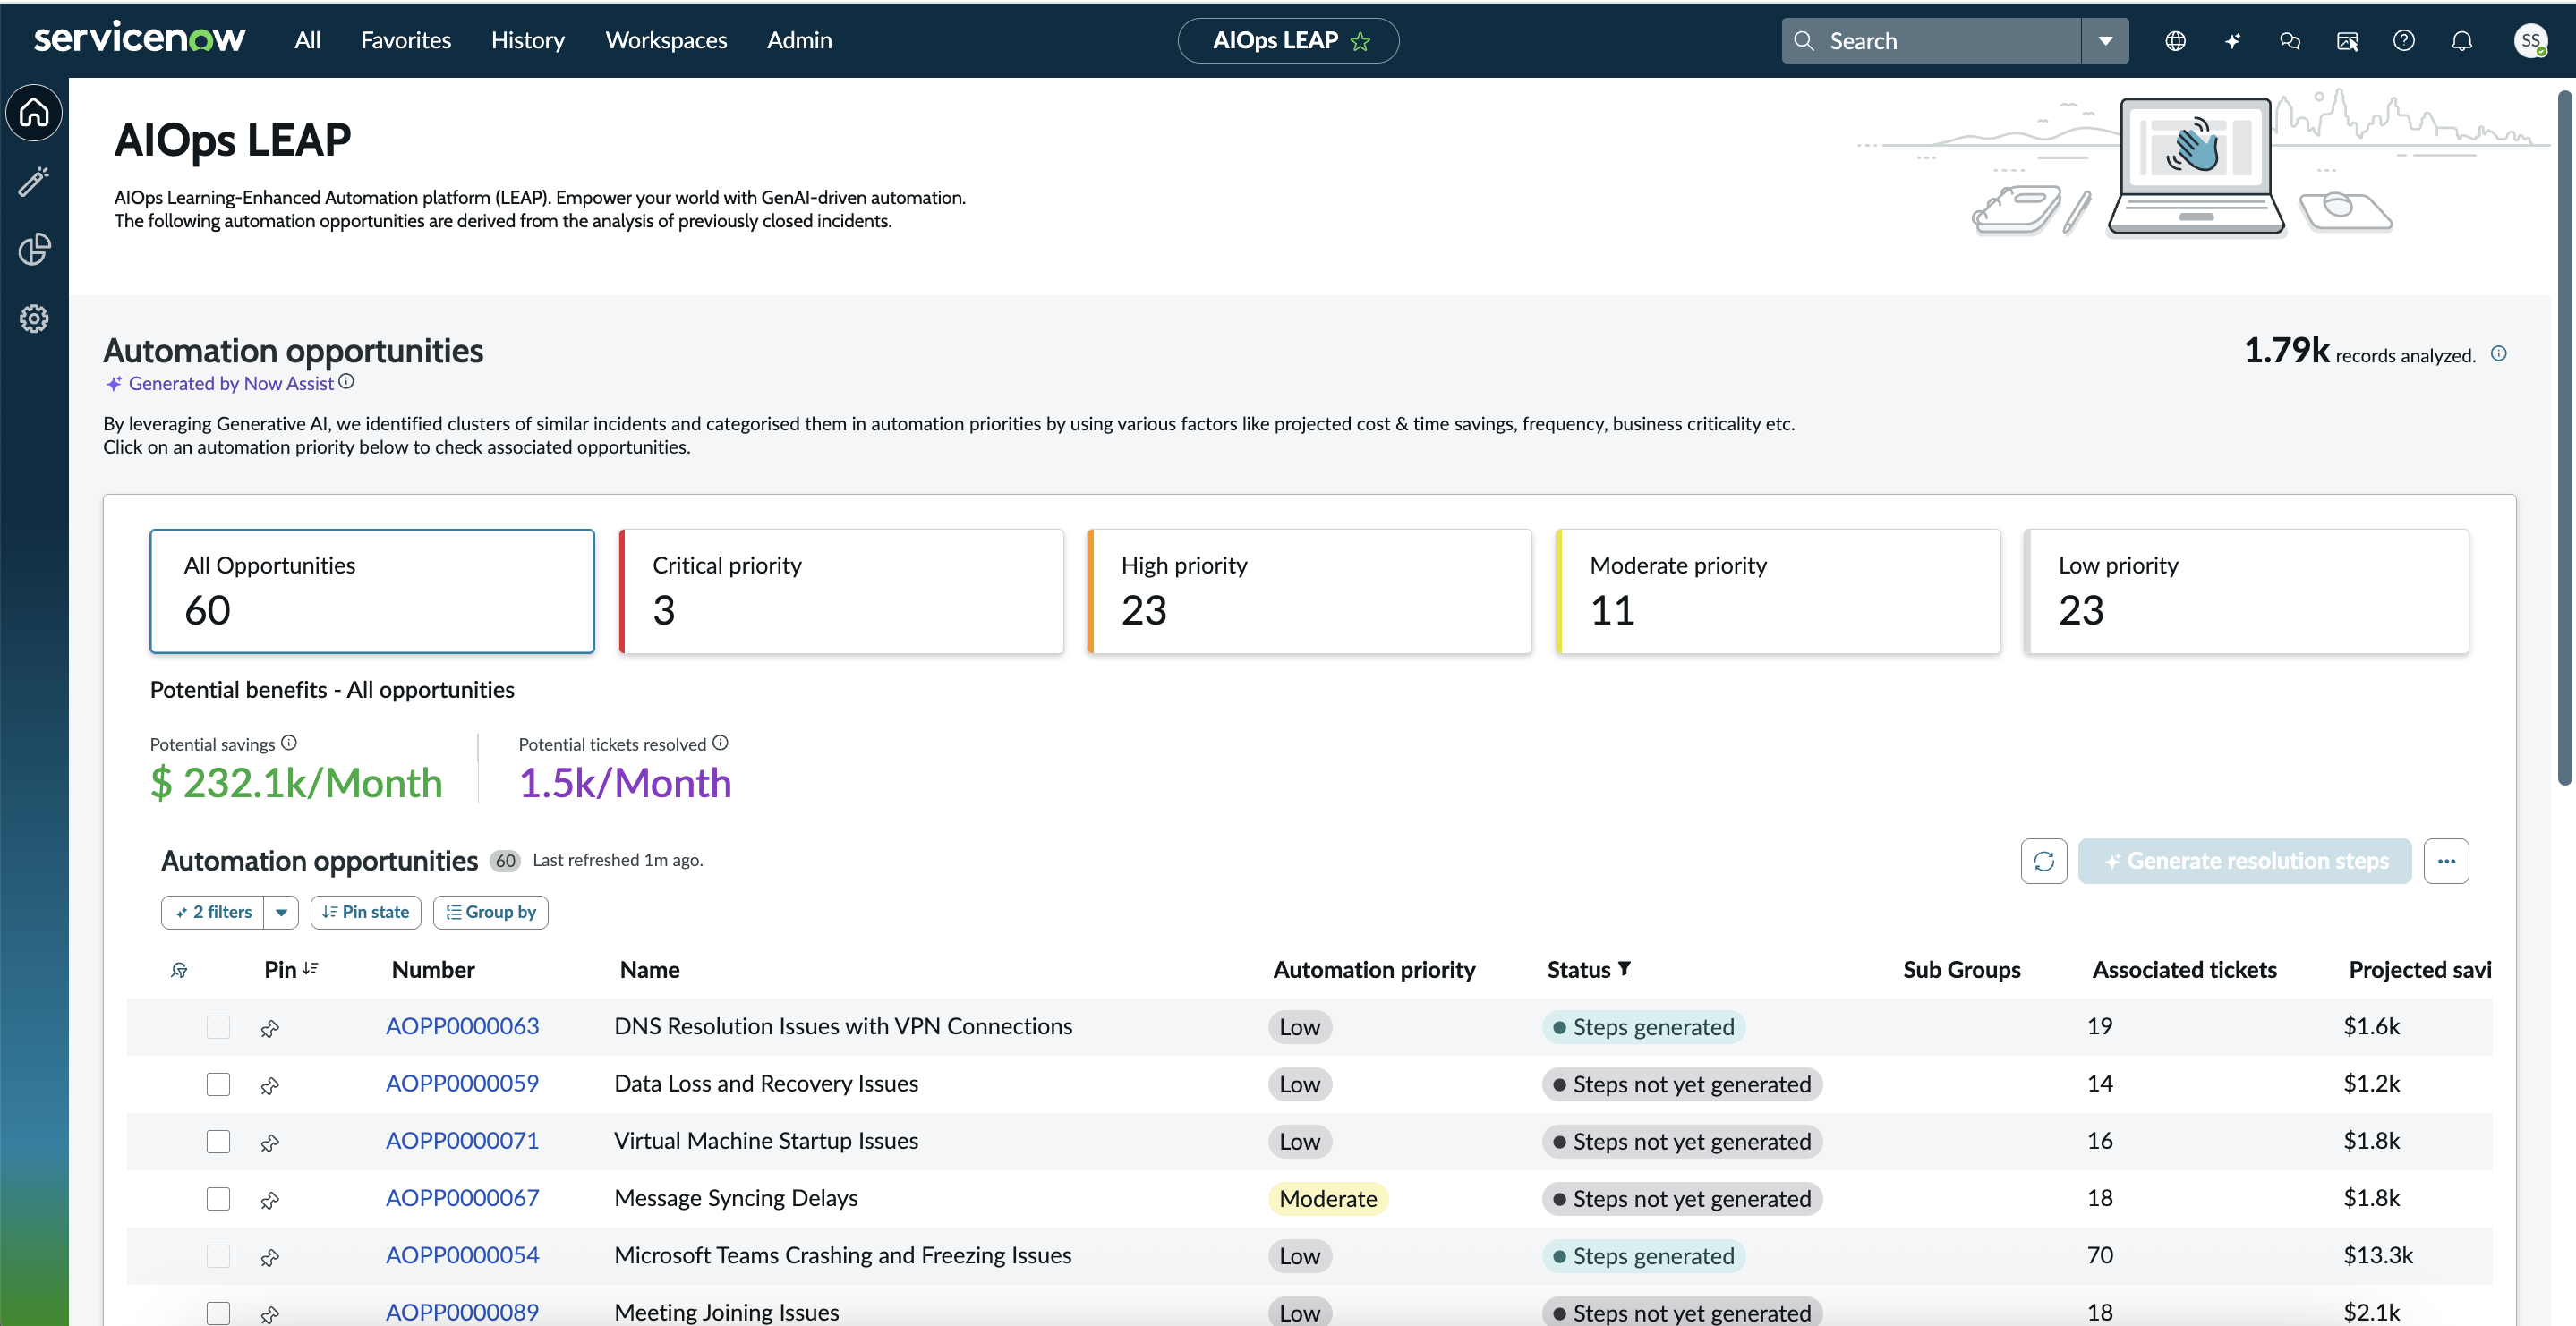The height and width of the screenshot is (1326, 2576).
Task: Open the globe scope icon in header
Action: [x=2175, y=41]
